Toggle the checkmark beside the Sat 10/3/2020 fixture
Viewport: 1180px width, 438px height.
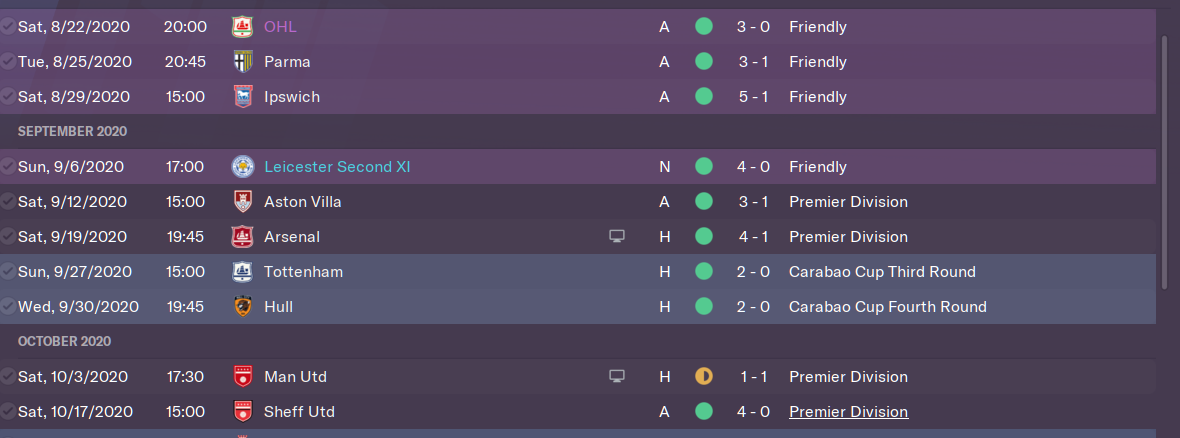8,377
